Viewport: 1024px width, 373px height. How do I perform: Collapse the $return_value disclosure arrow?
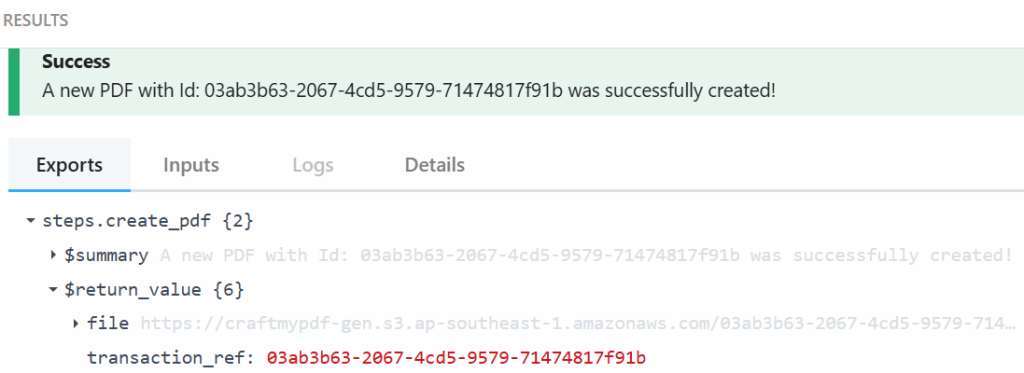click(x=54, y=289)
